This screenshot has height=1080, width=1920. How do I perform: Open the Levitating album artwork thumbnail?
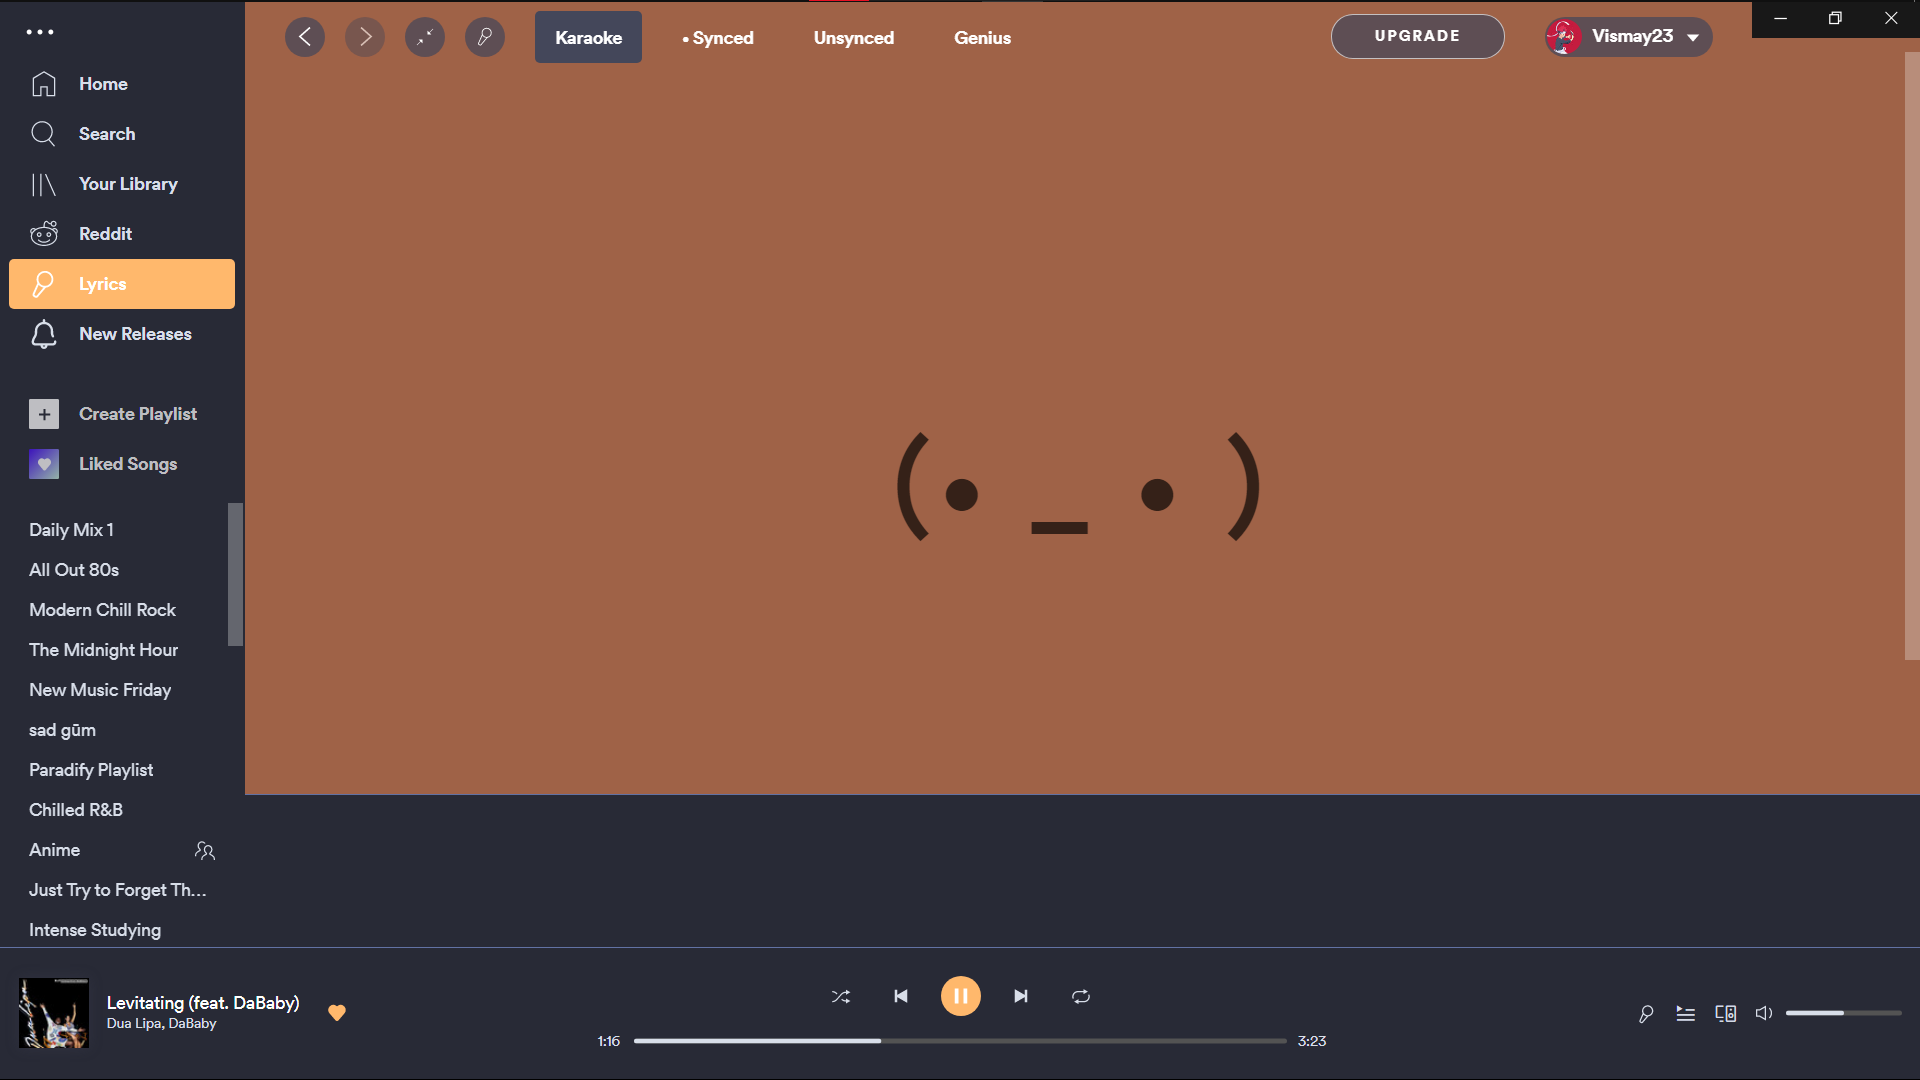pyautogui.click(x=53, y=1015)
